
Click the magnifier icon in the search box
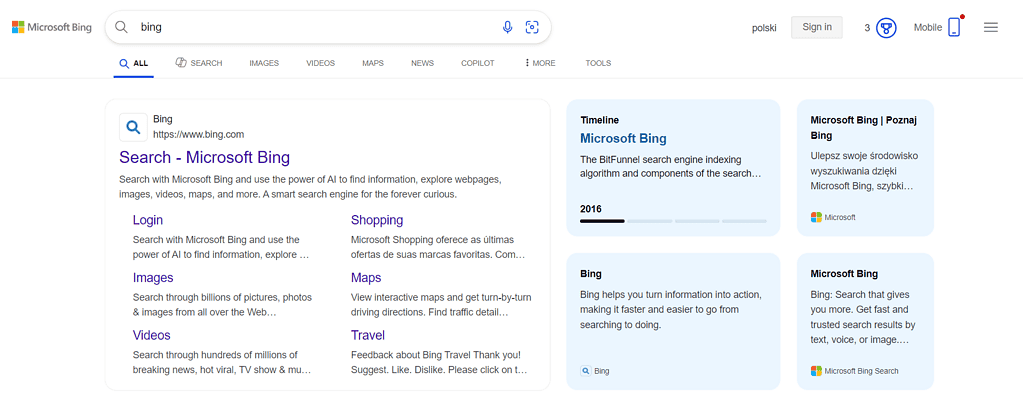[x=122, y=27]
